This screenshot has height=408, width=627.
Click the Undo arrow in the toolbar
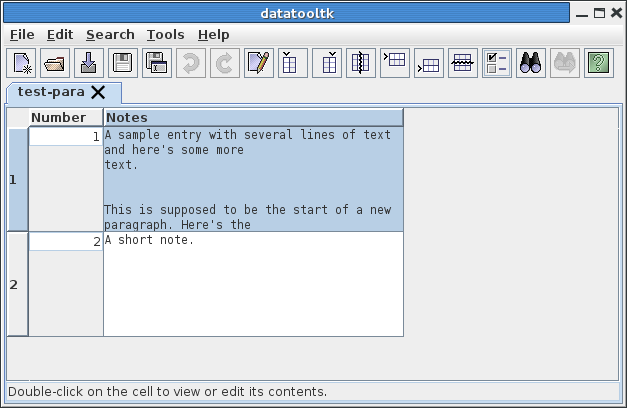tap(190, 63)
